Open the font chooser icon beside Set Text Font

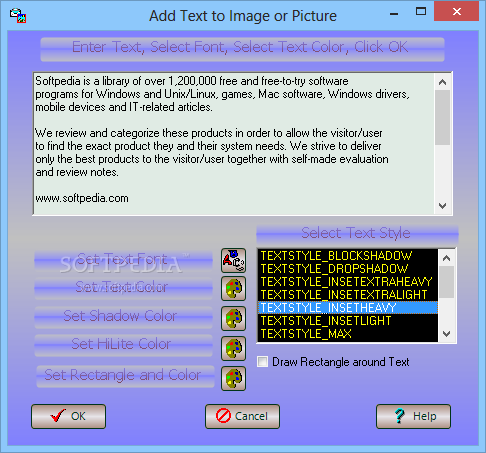pyautogui.click(x=233, y=260)
